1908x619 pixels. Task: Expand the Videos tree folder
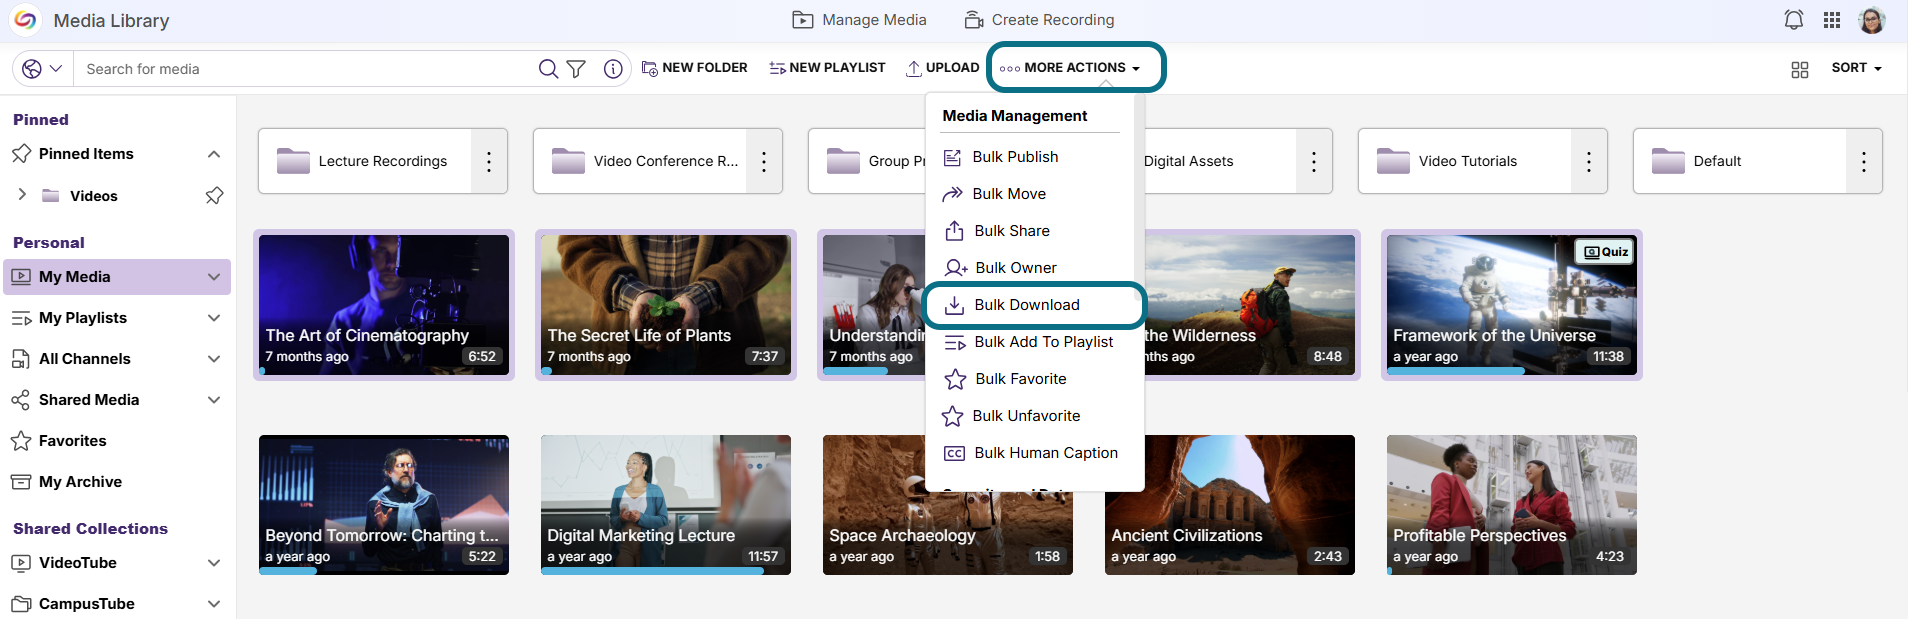(22, 195)
